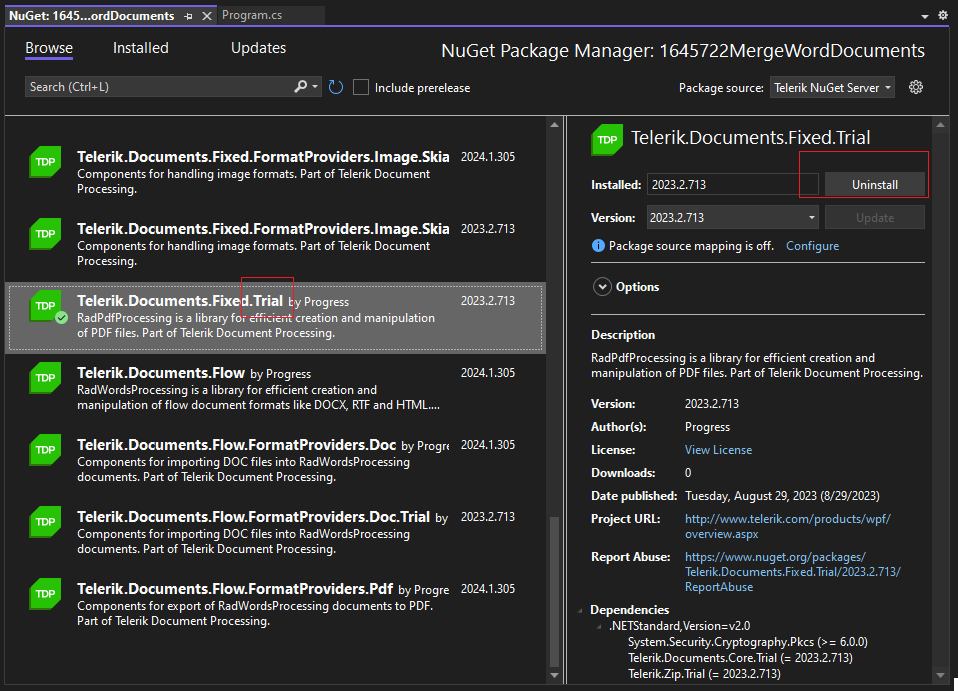
Task: Expand the Options section
Action: (602, 287)
